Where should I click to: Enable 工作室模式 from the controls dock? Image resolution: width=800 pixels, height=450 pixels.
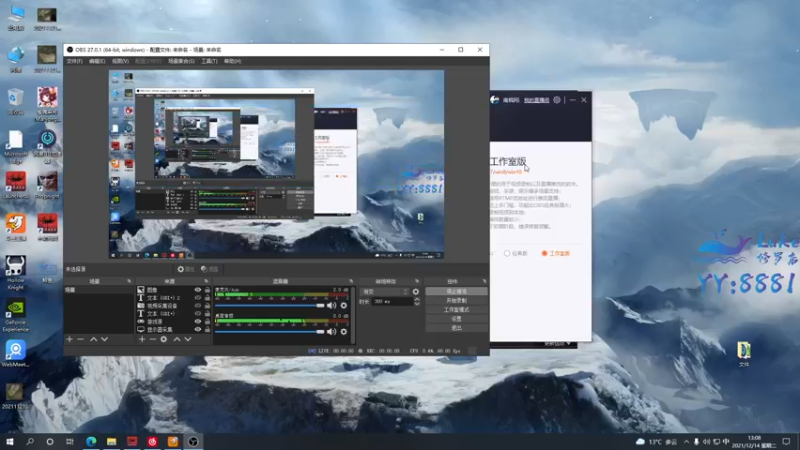point(456,310)
